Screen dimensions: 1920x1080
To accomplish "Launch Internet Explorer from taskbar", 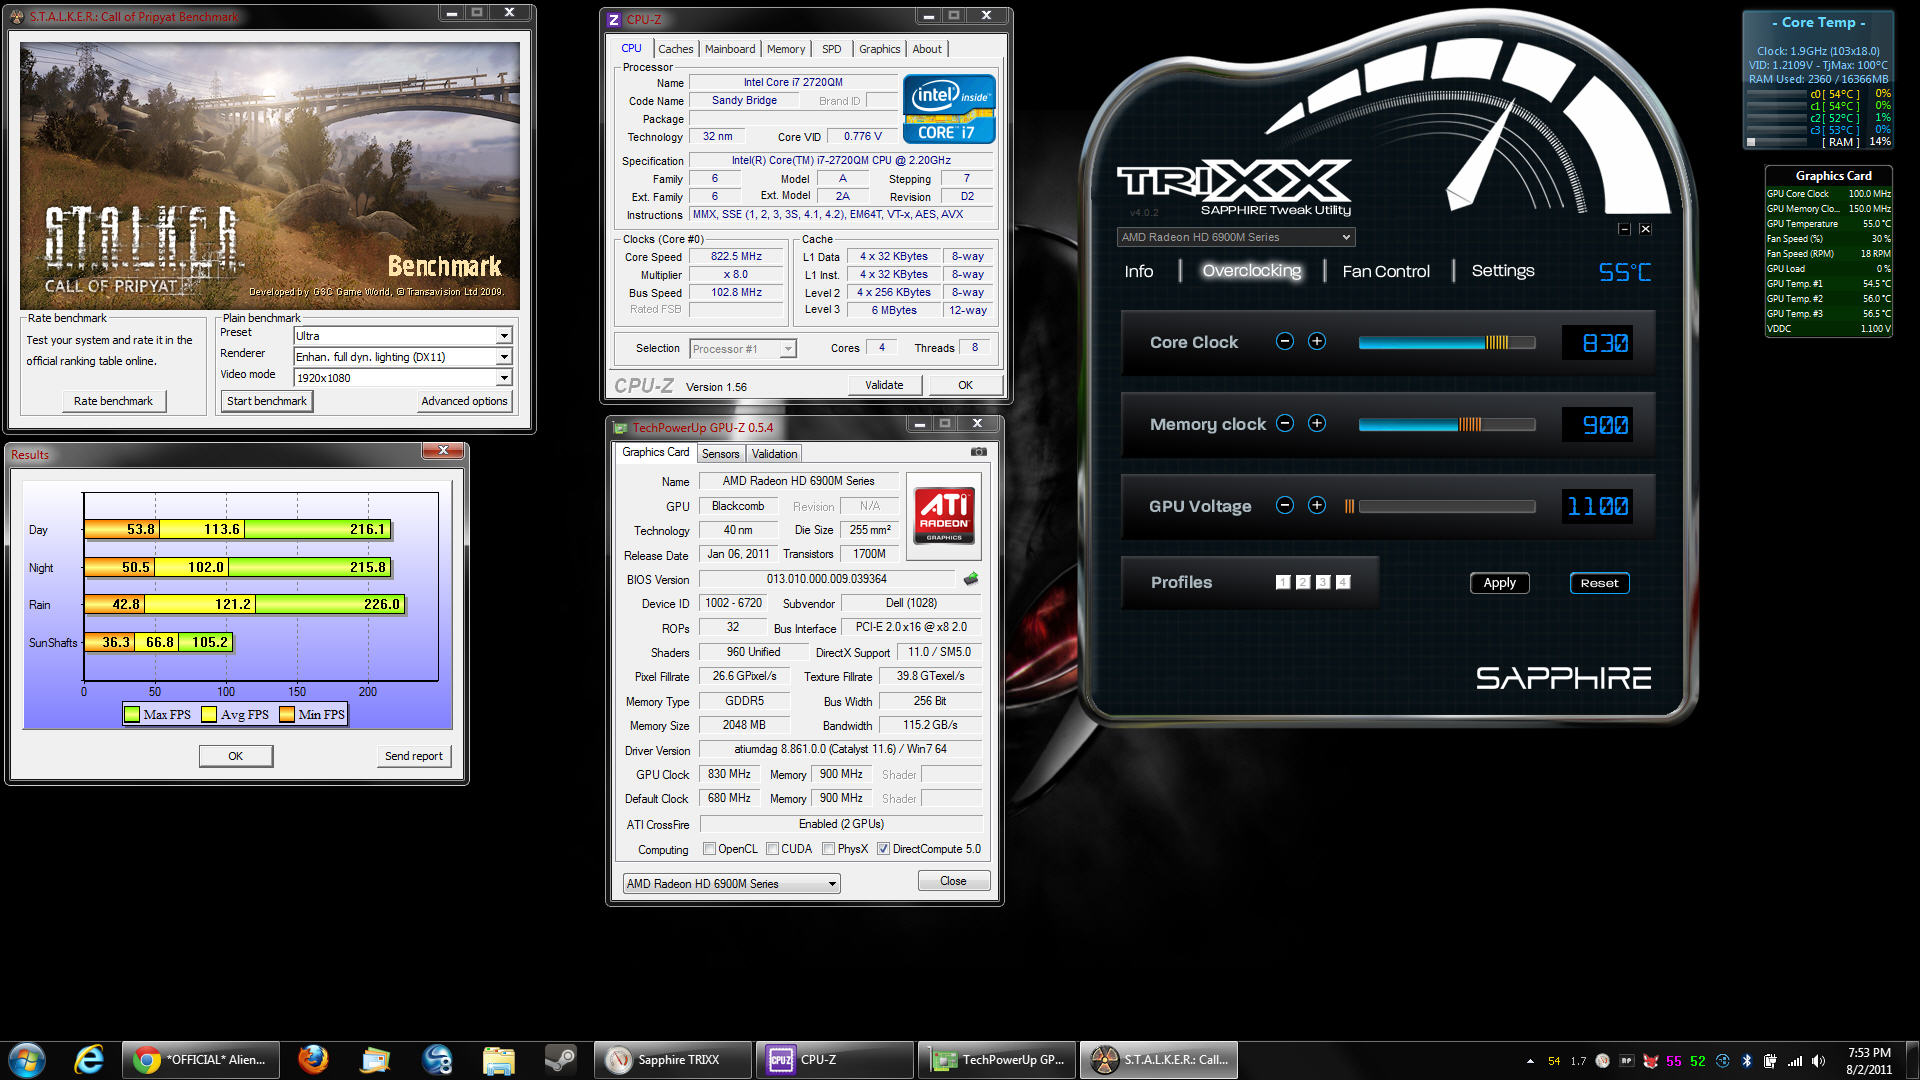I will 89,1060.
